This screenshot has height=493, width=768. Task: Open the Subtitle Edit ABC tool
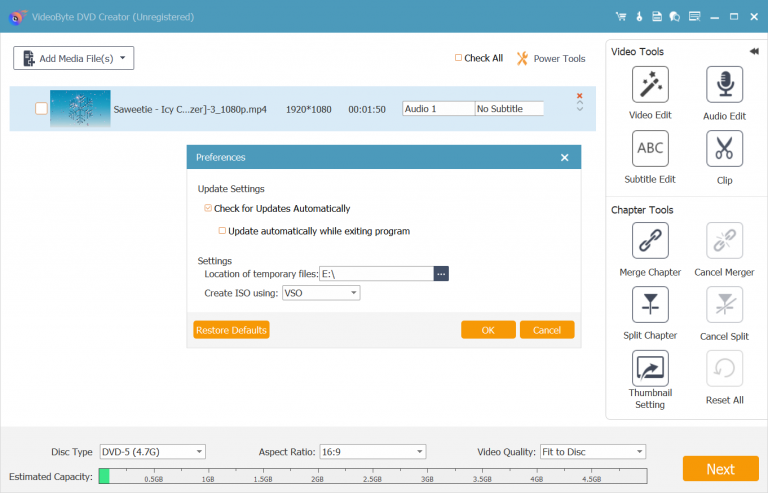[x=650, y=148]
